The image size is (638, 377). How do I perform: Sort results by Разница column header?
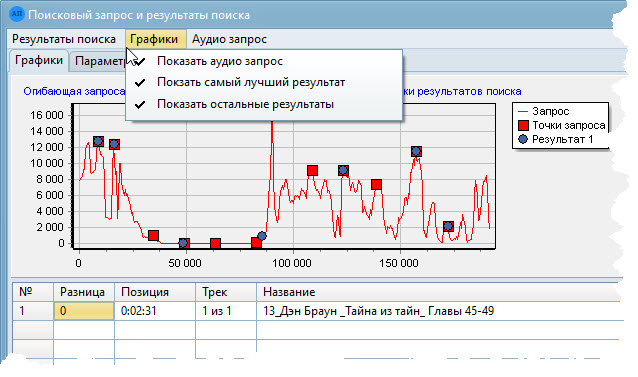point(83,292)
